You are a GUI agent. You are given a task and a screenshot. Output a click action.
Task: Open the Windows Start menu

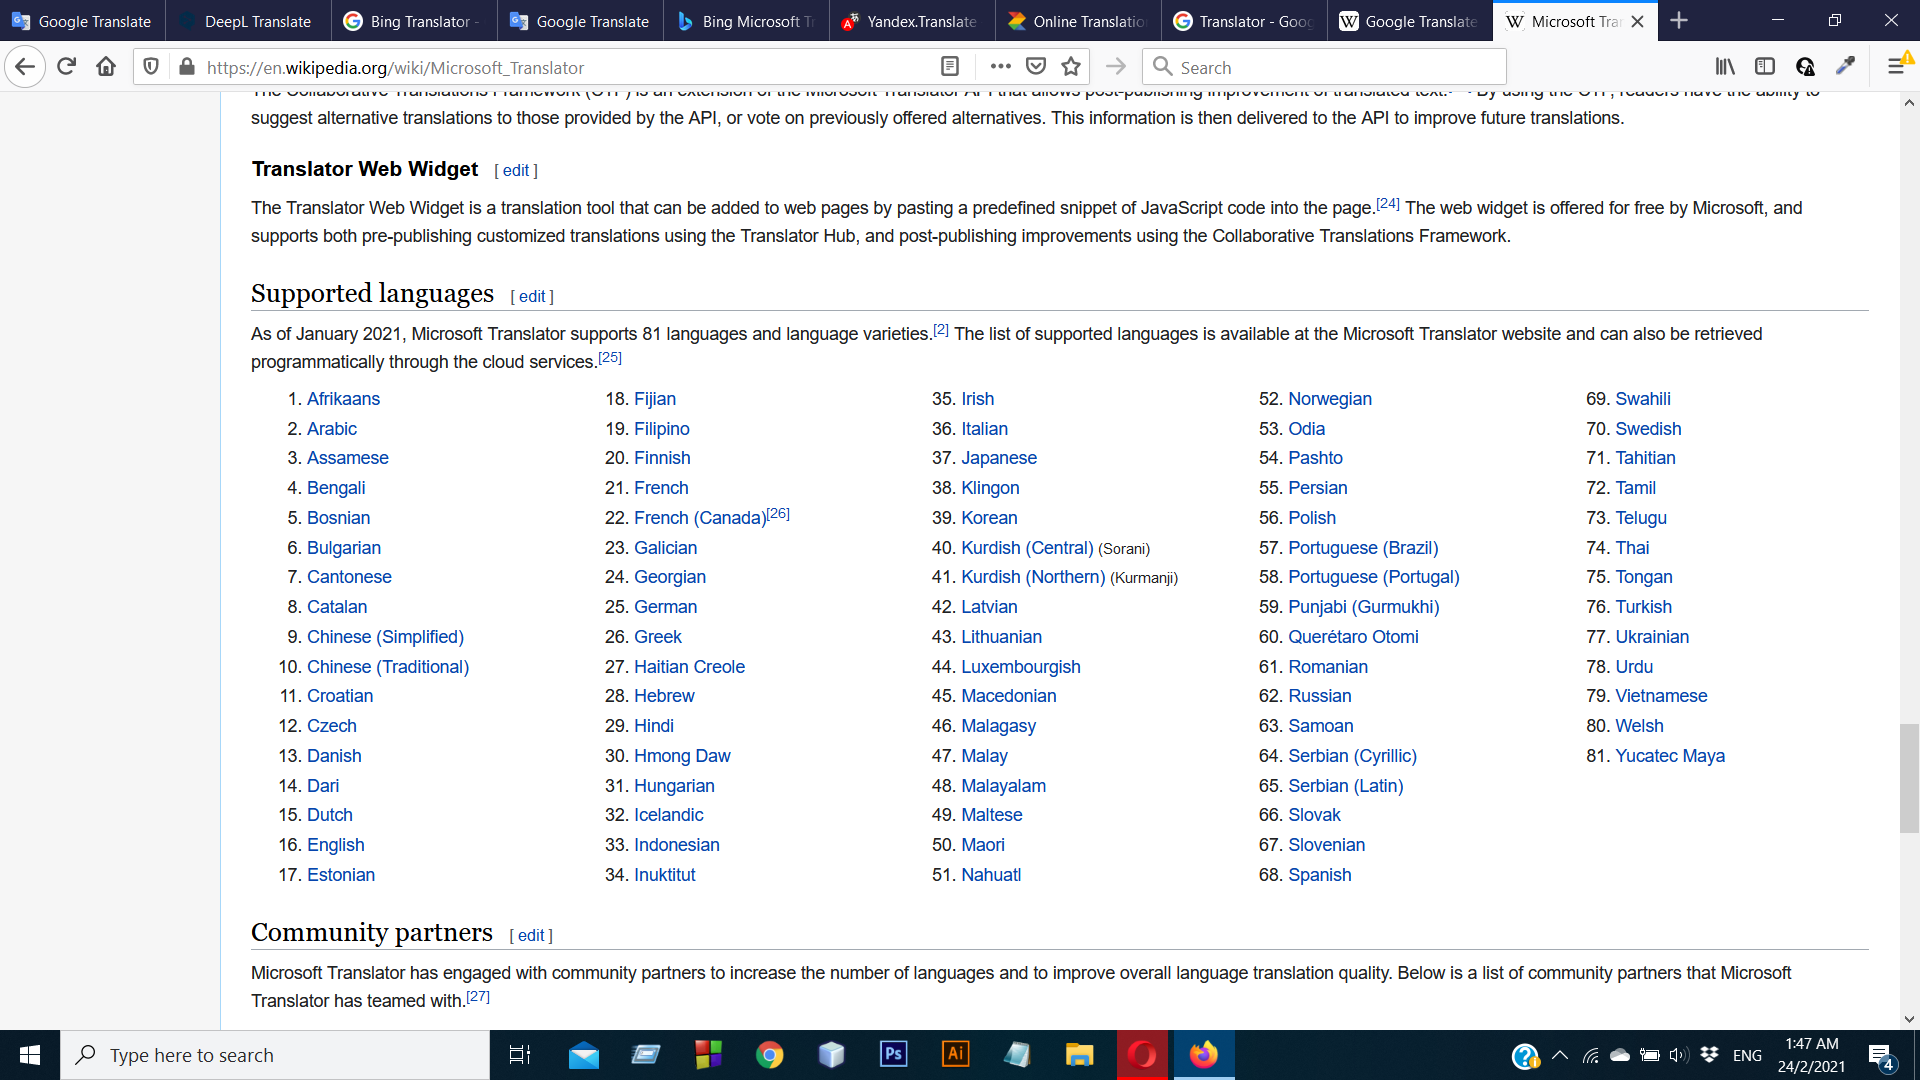click(30, 1055)
